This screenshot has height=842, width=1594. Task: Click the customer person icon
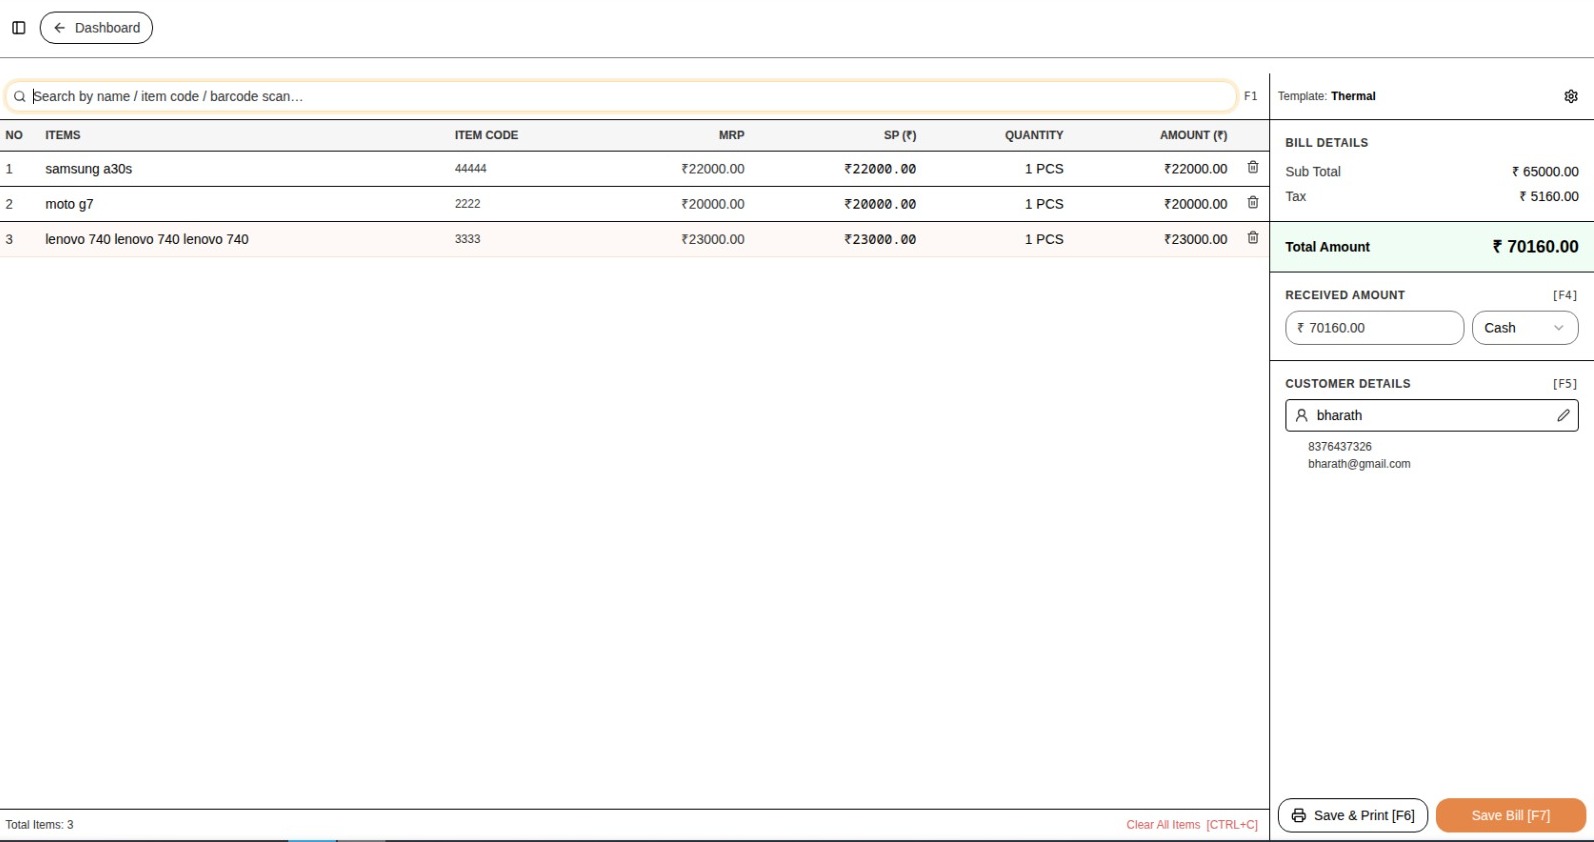[x=1301, y=416]
